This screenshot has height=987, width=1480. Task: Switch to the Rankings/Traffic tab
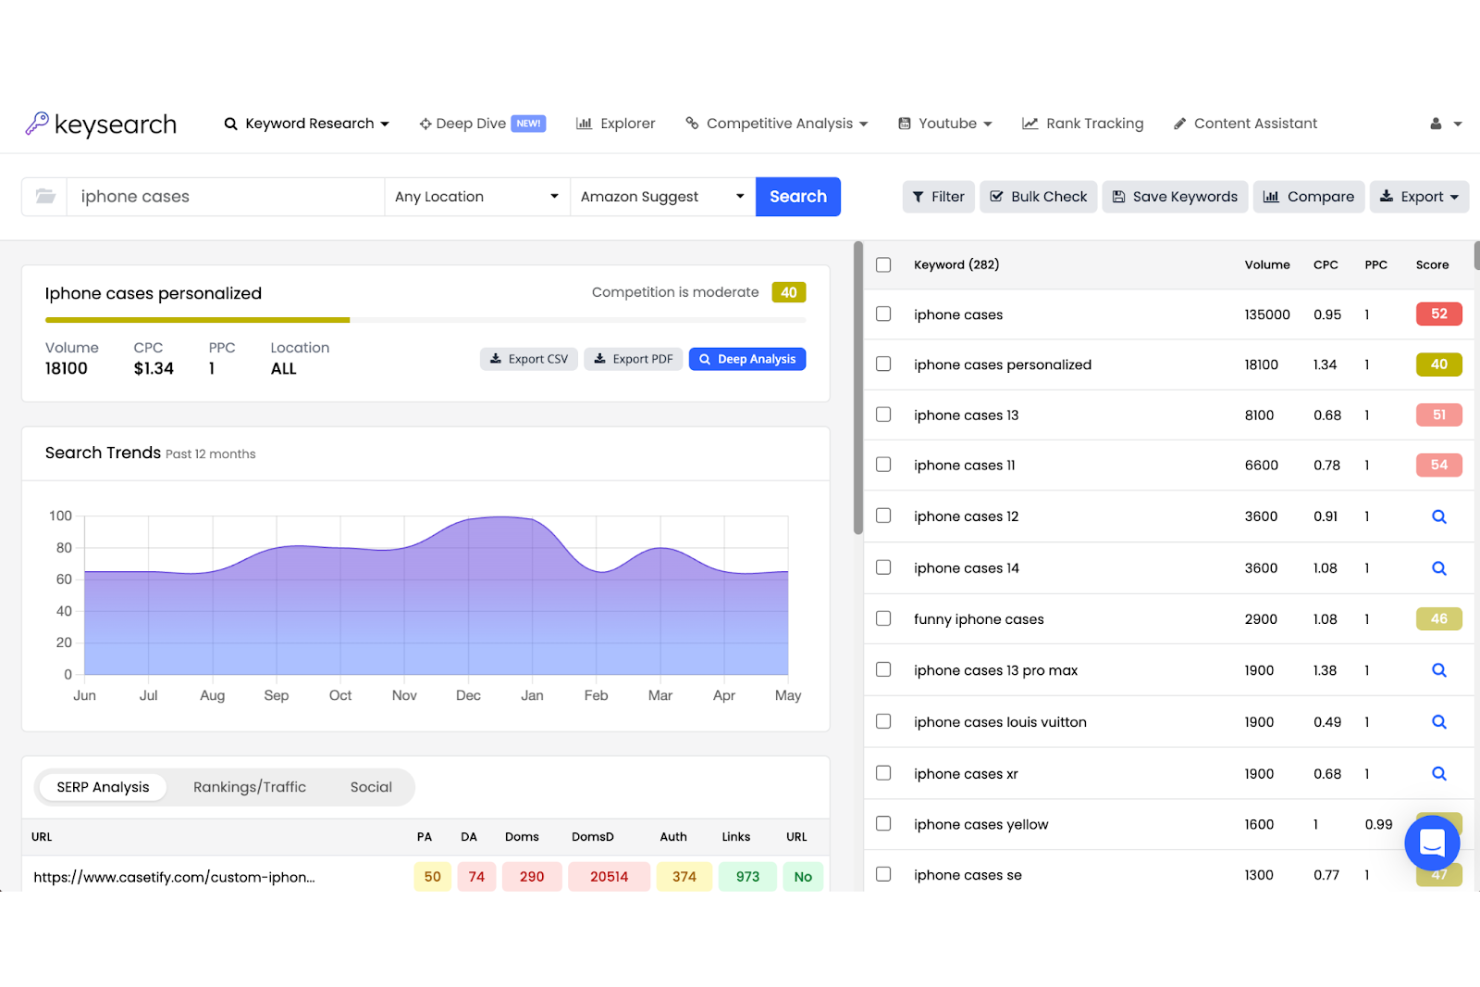click(249, 787)
